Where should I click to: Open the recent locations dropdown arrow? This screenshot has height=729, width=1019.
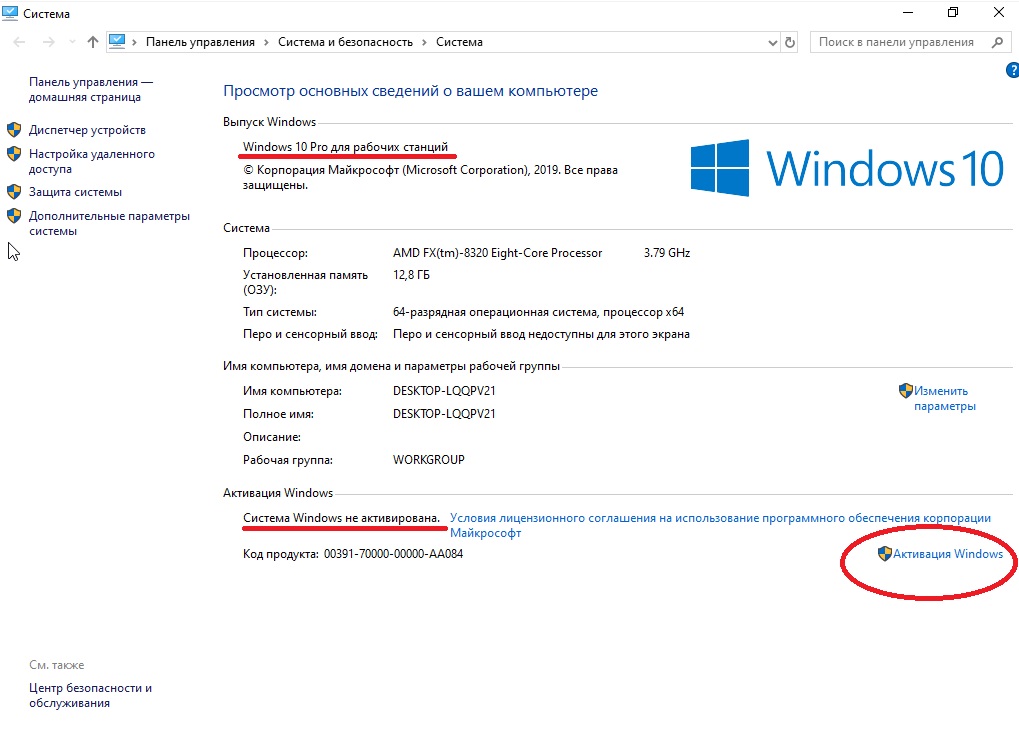coord(70,43)
